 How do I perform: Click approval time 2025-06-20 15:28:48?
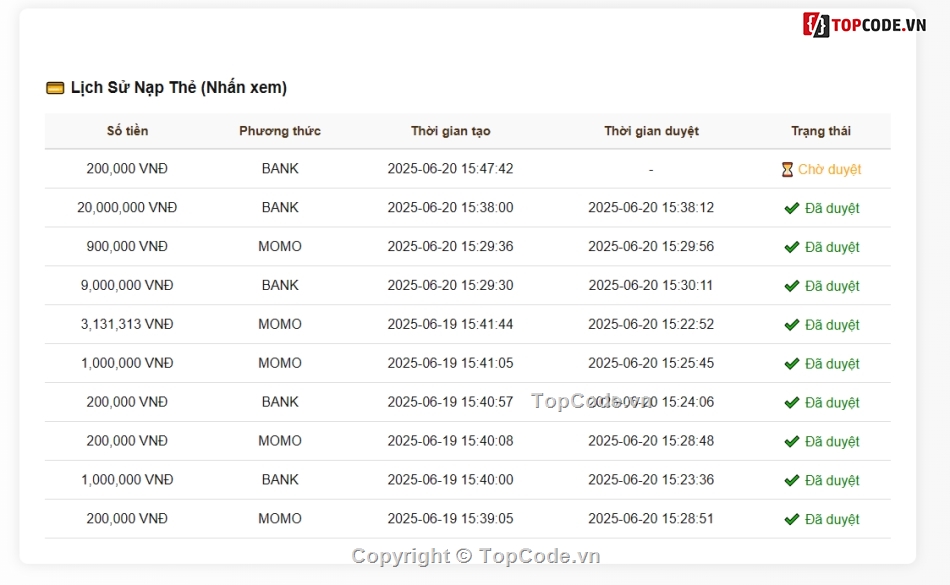[x=651, y=440]
